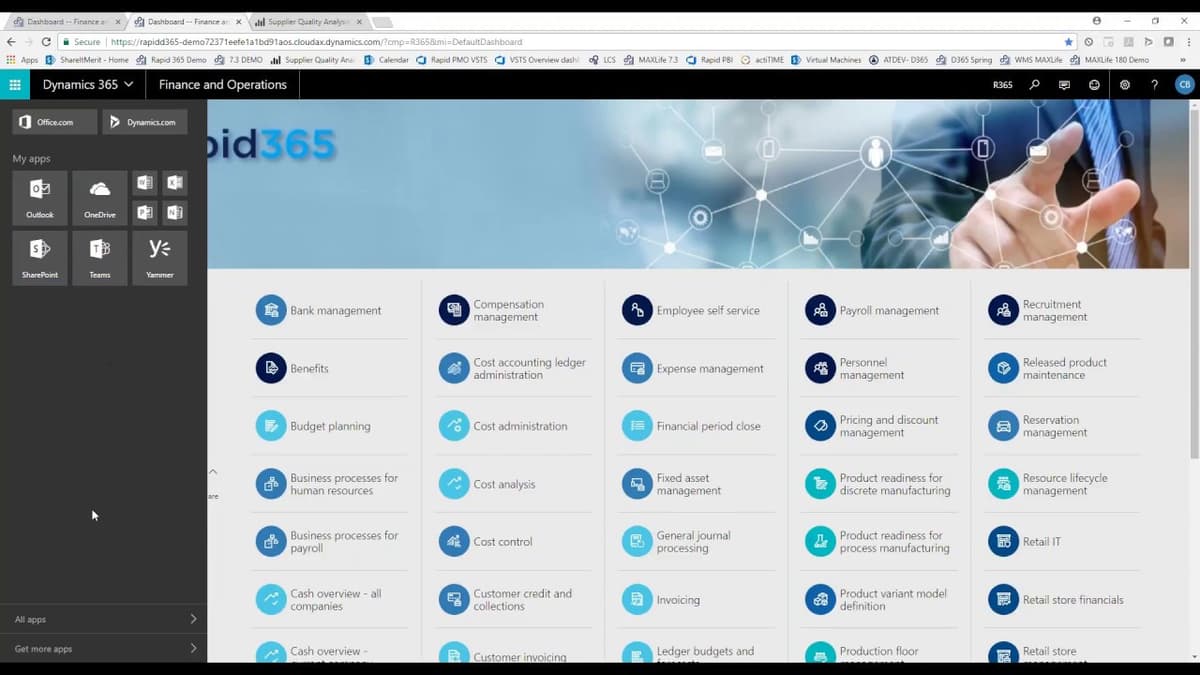Open the OneDrive app icon in My apps

click(x=99, y=197)
